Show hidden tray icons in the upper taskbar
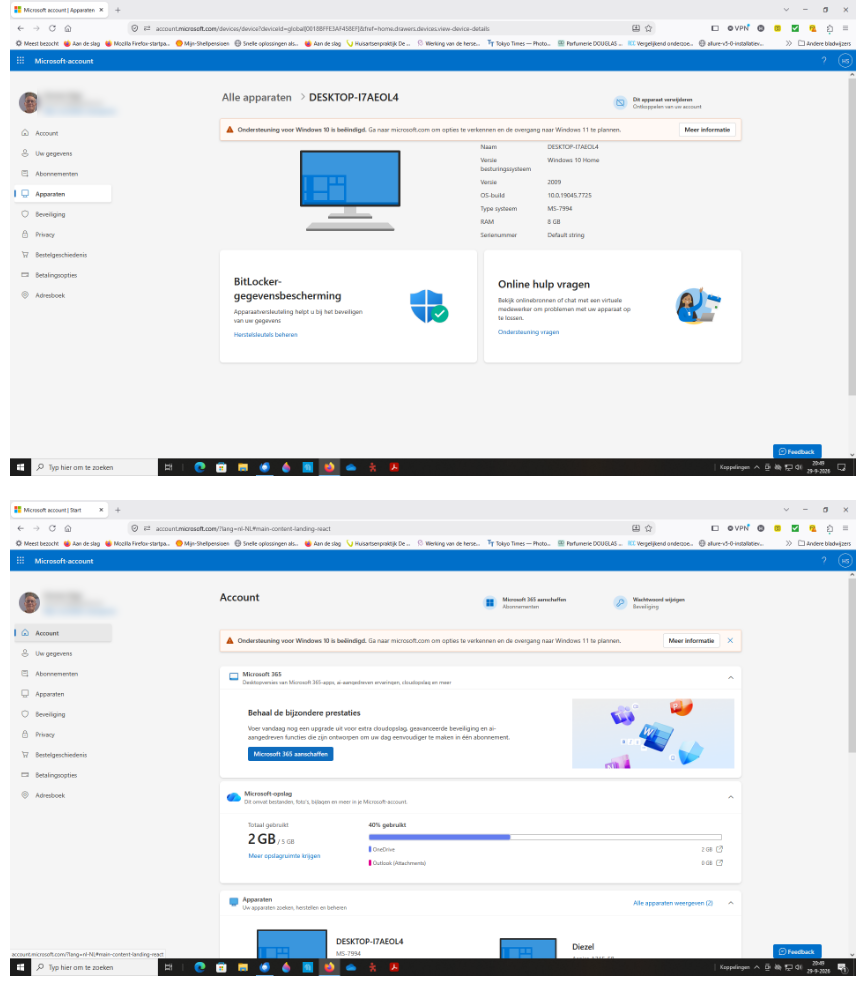 [756, 467]
